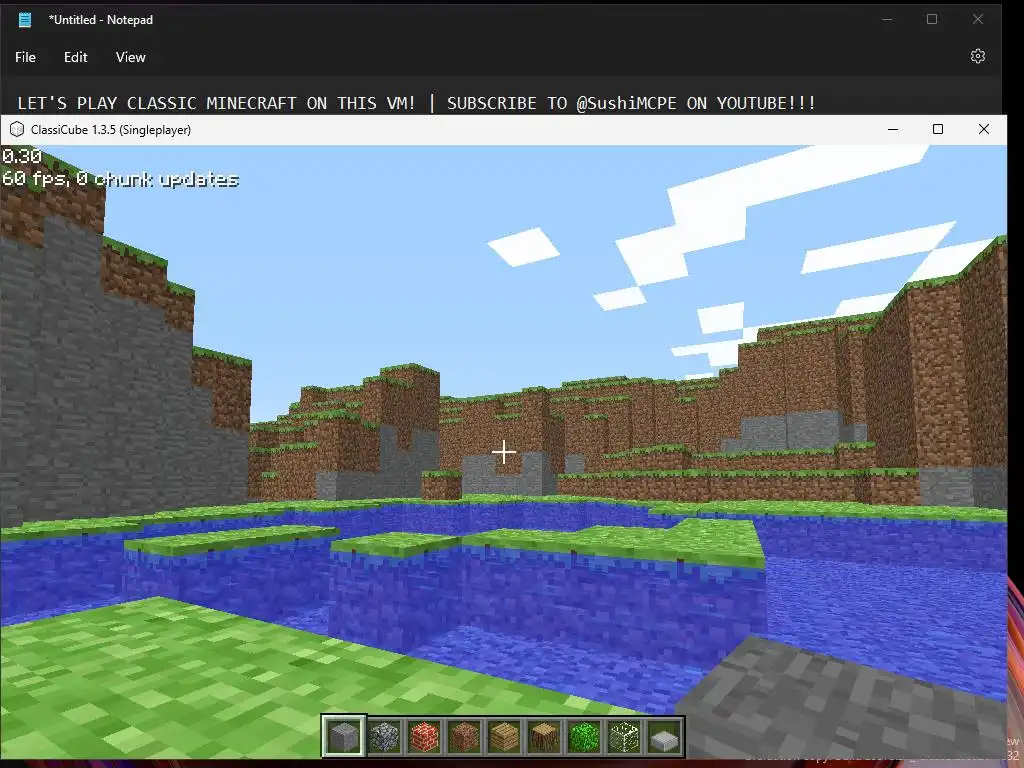Open Notepad settings gear
The width and height of the screenshot is (1024, 768).
(x=978, y=56)
